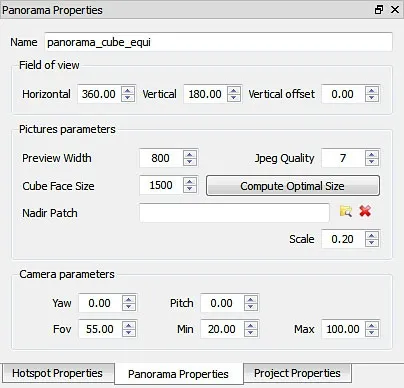Increase the camera Pitch value

[x=251, y=299]
